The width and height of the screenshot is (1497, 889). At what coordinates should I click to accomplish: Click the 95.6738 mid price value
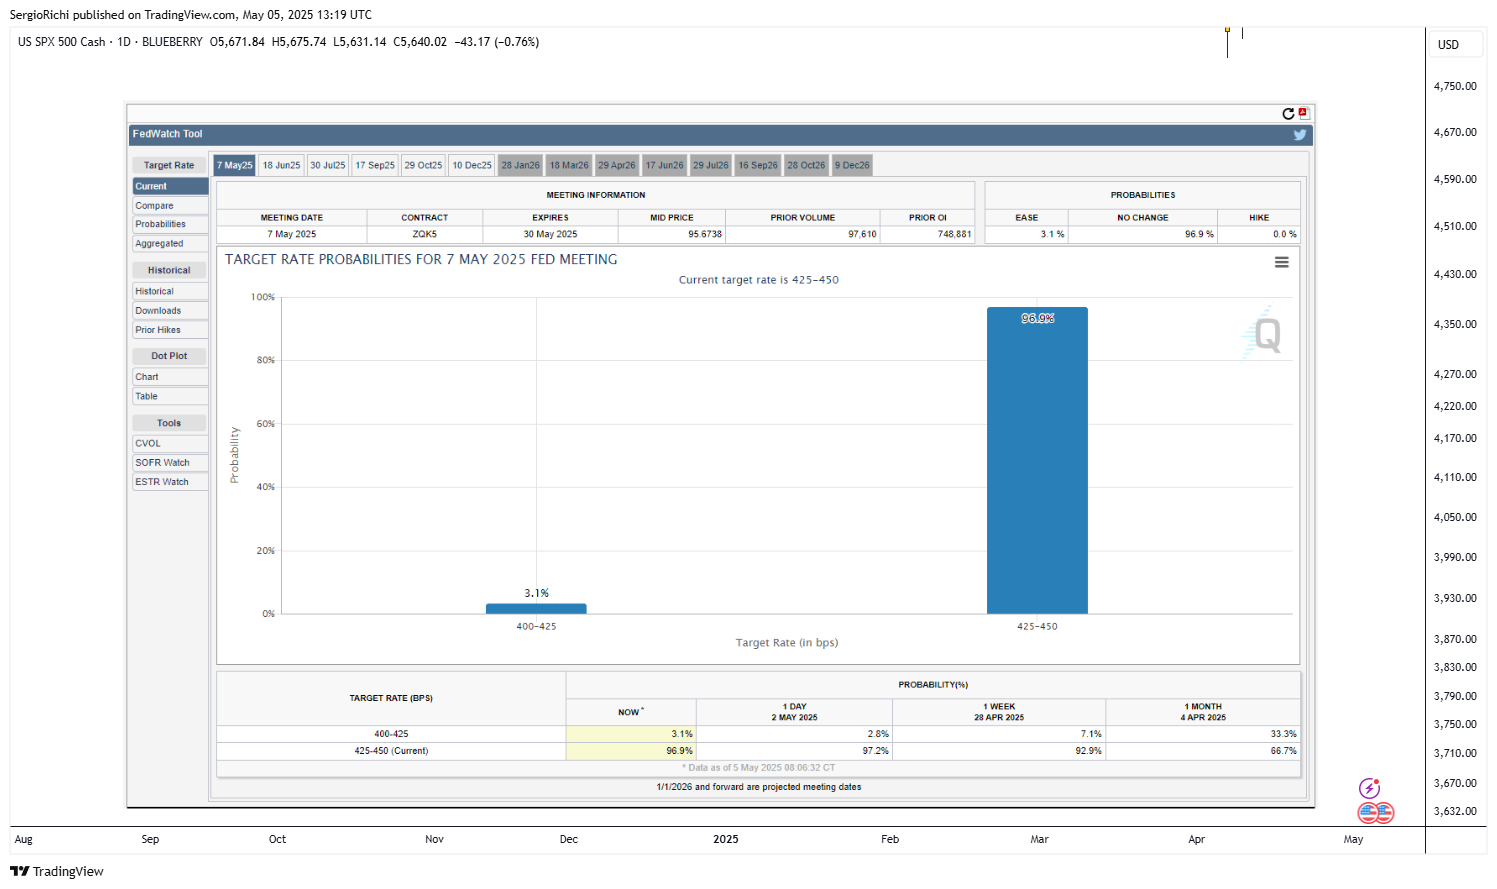tap(705, 234)
